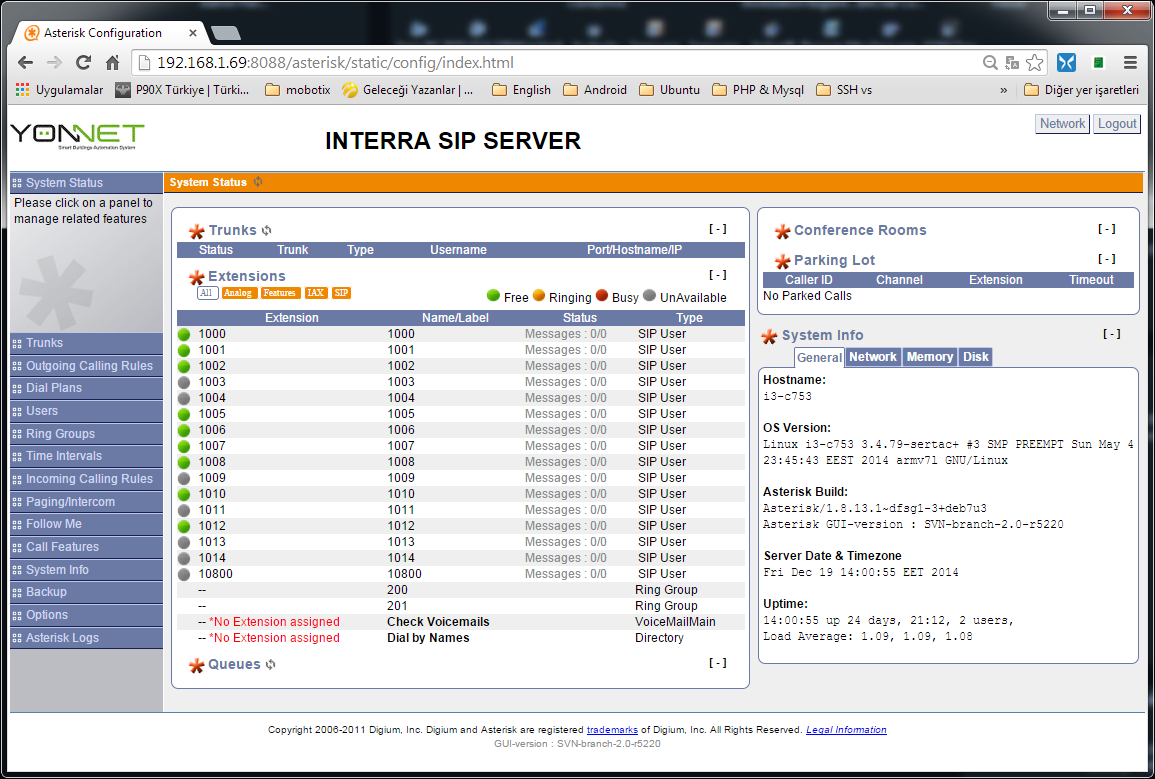Refresh the Trunks panel
The width and height of the screenshot is (1155, 779).
[x=267, y=230]
